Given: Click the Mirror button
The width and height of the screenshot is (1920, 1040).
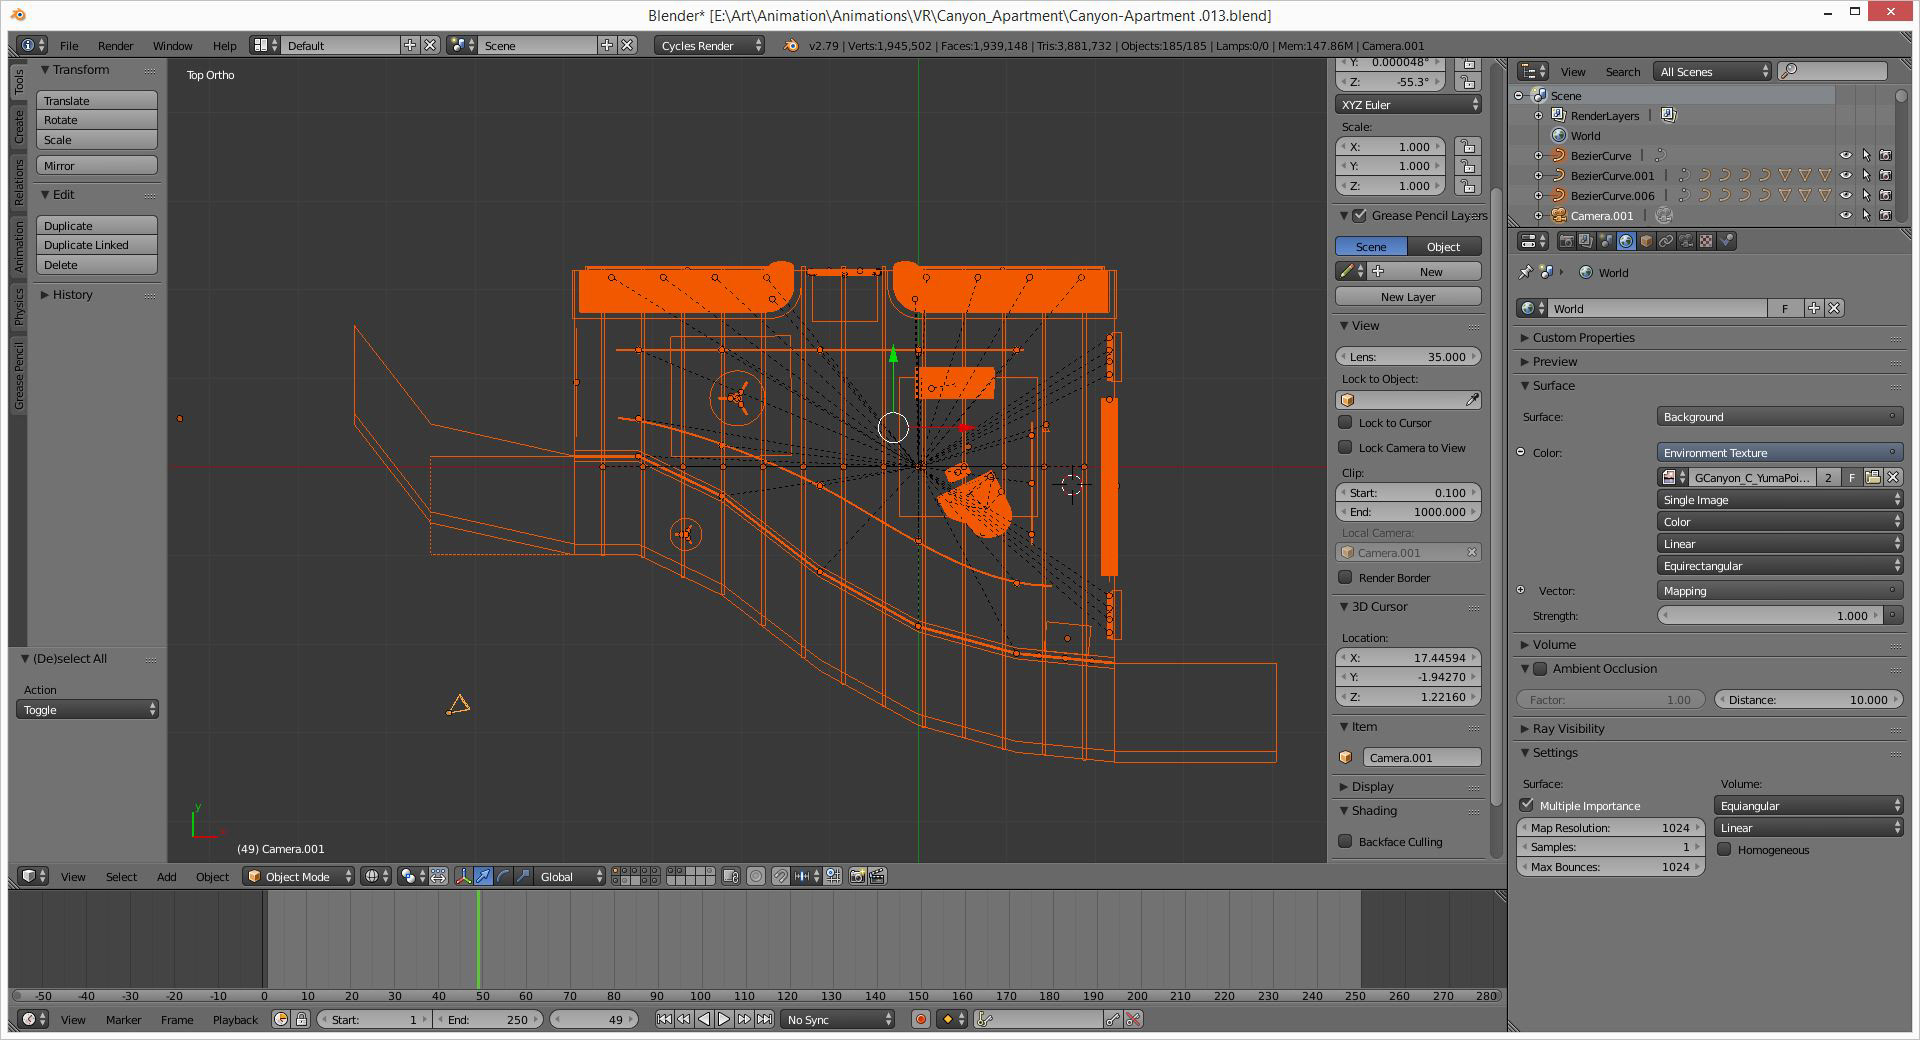Looking at the screenshot, I should 97,166.
